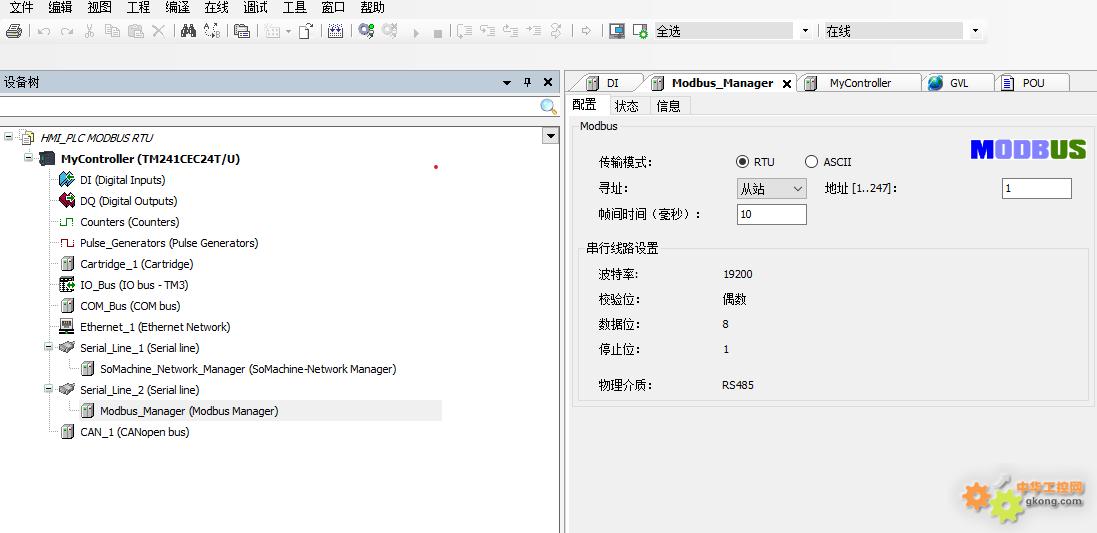Open the dropdown arrow beside grayed grid icon

click(x=288, y=32)
